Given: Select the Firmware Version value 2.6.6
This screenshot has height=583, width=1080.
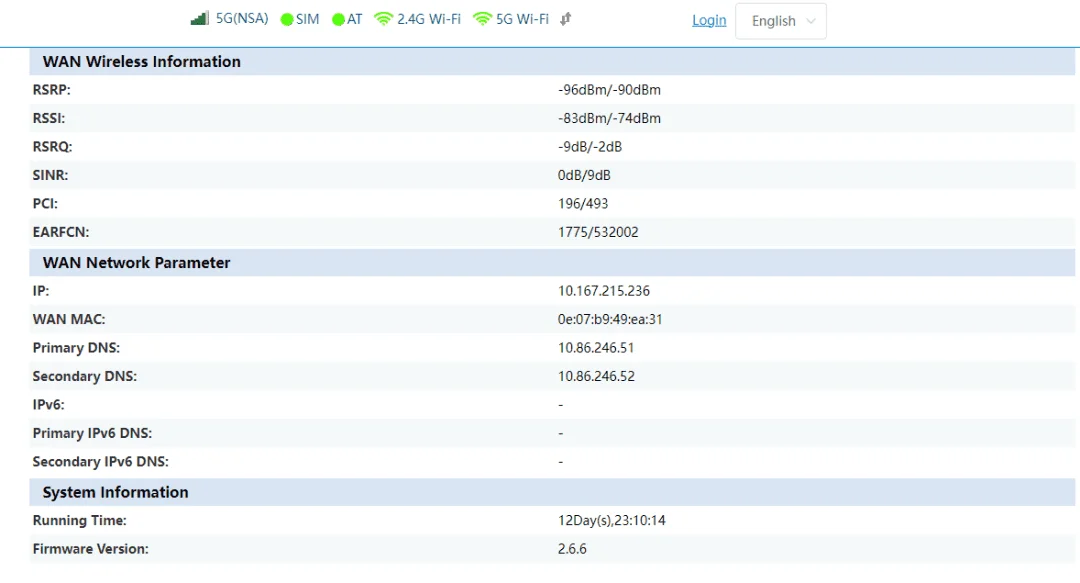Looking at the screenshot, I should tap(572, 549).
